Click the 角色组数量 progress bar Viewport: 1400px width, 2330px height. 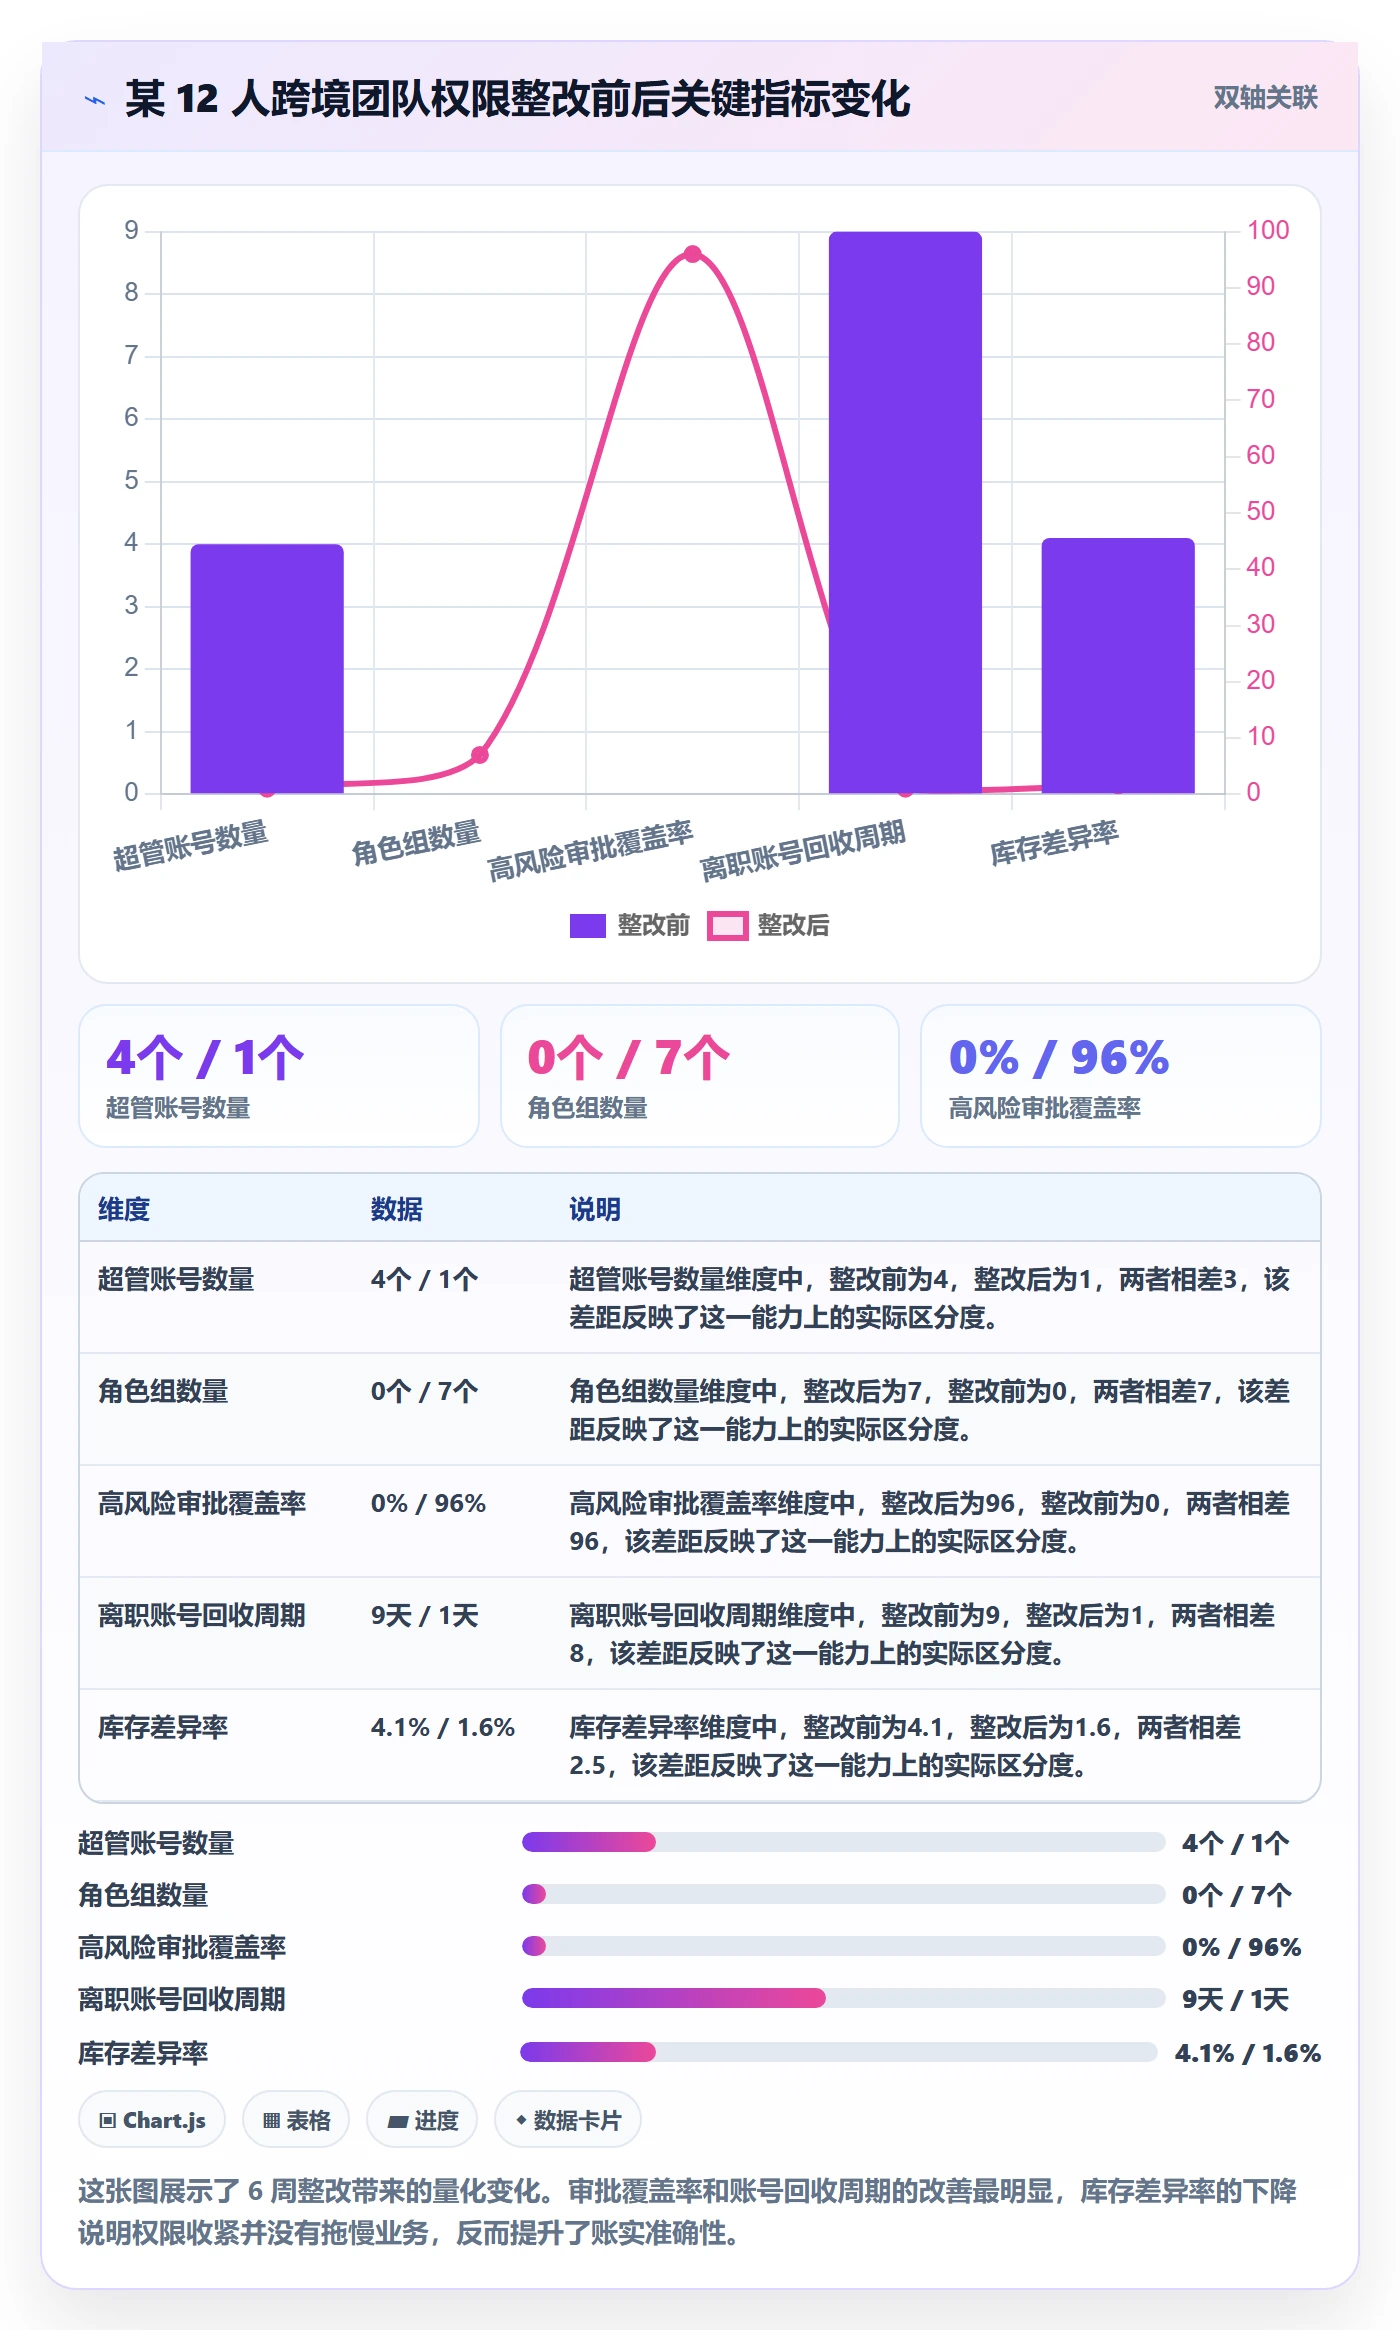click(x=843, y=1894)
